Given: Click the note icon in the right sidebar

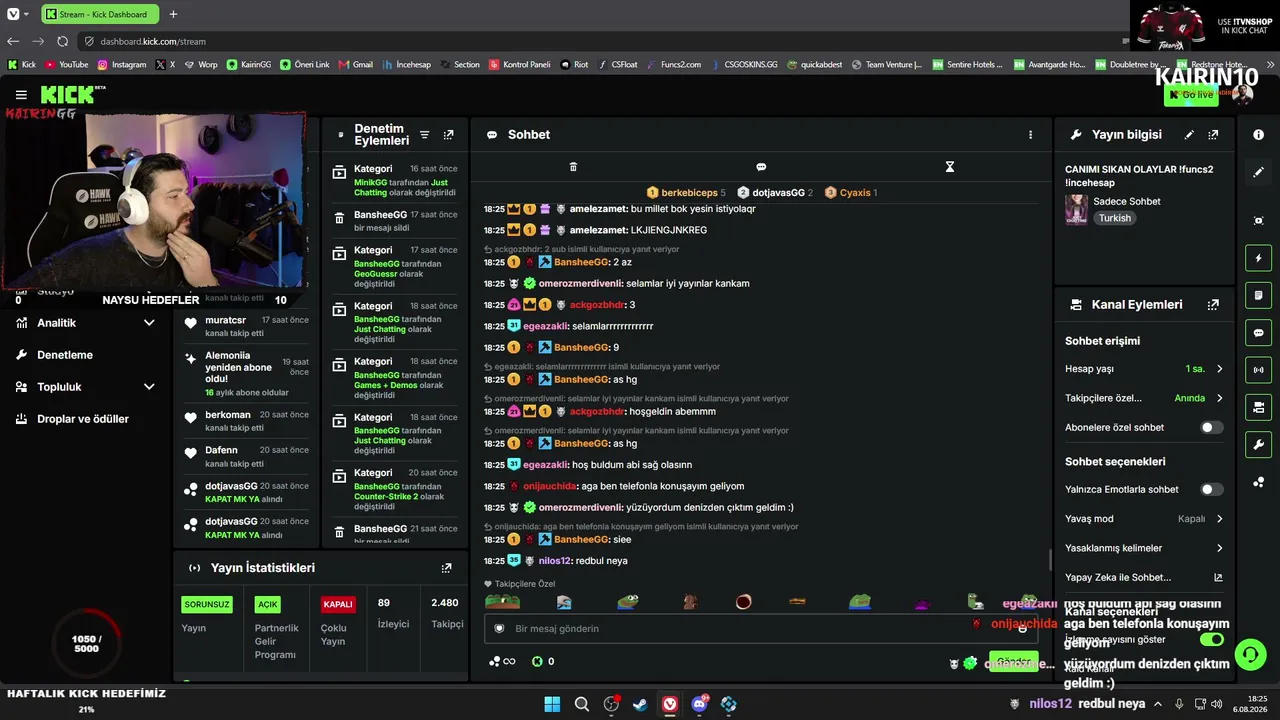Looking at the screenshot, I should pos(1258,295).
